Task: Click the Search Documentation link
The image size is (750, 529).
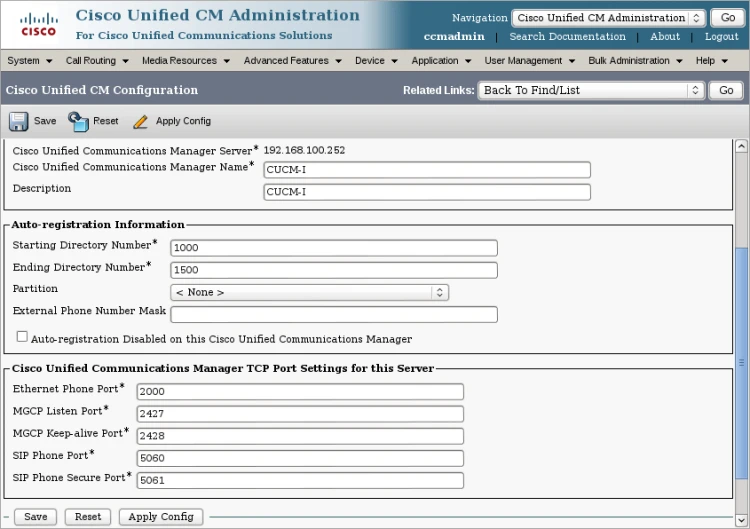Action: (567, 37)
